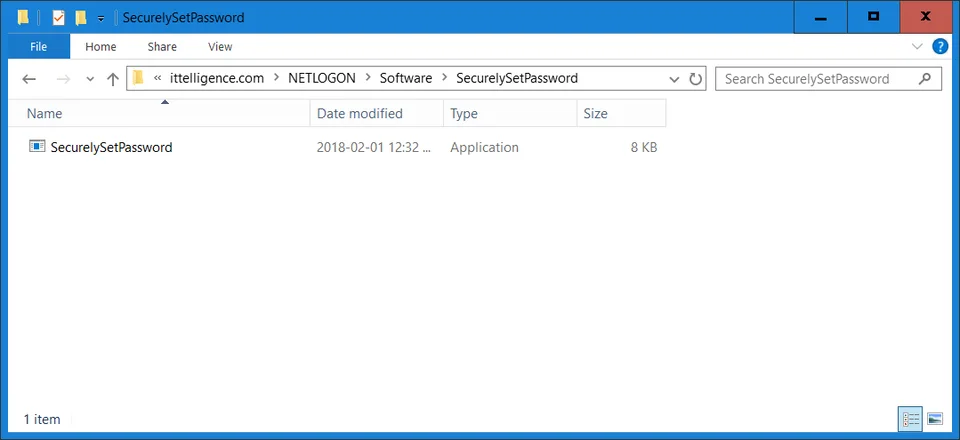Click New folder quick access icon
Screen dimensions: 960x440
coord(81,18)
